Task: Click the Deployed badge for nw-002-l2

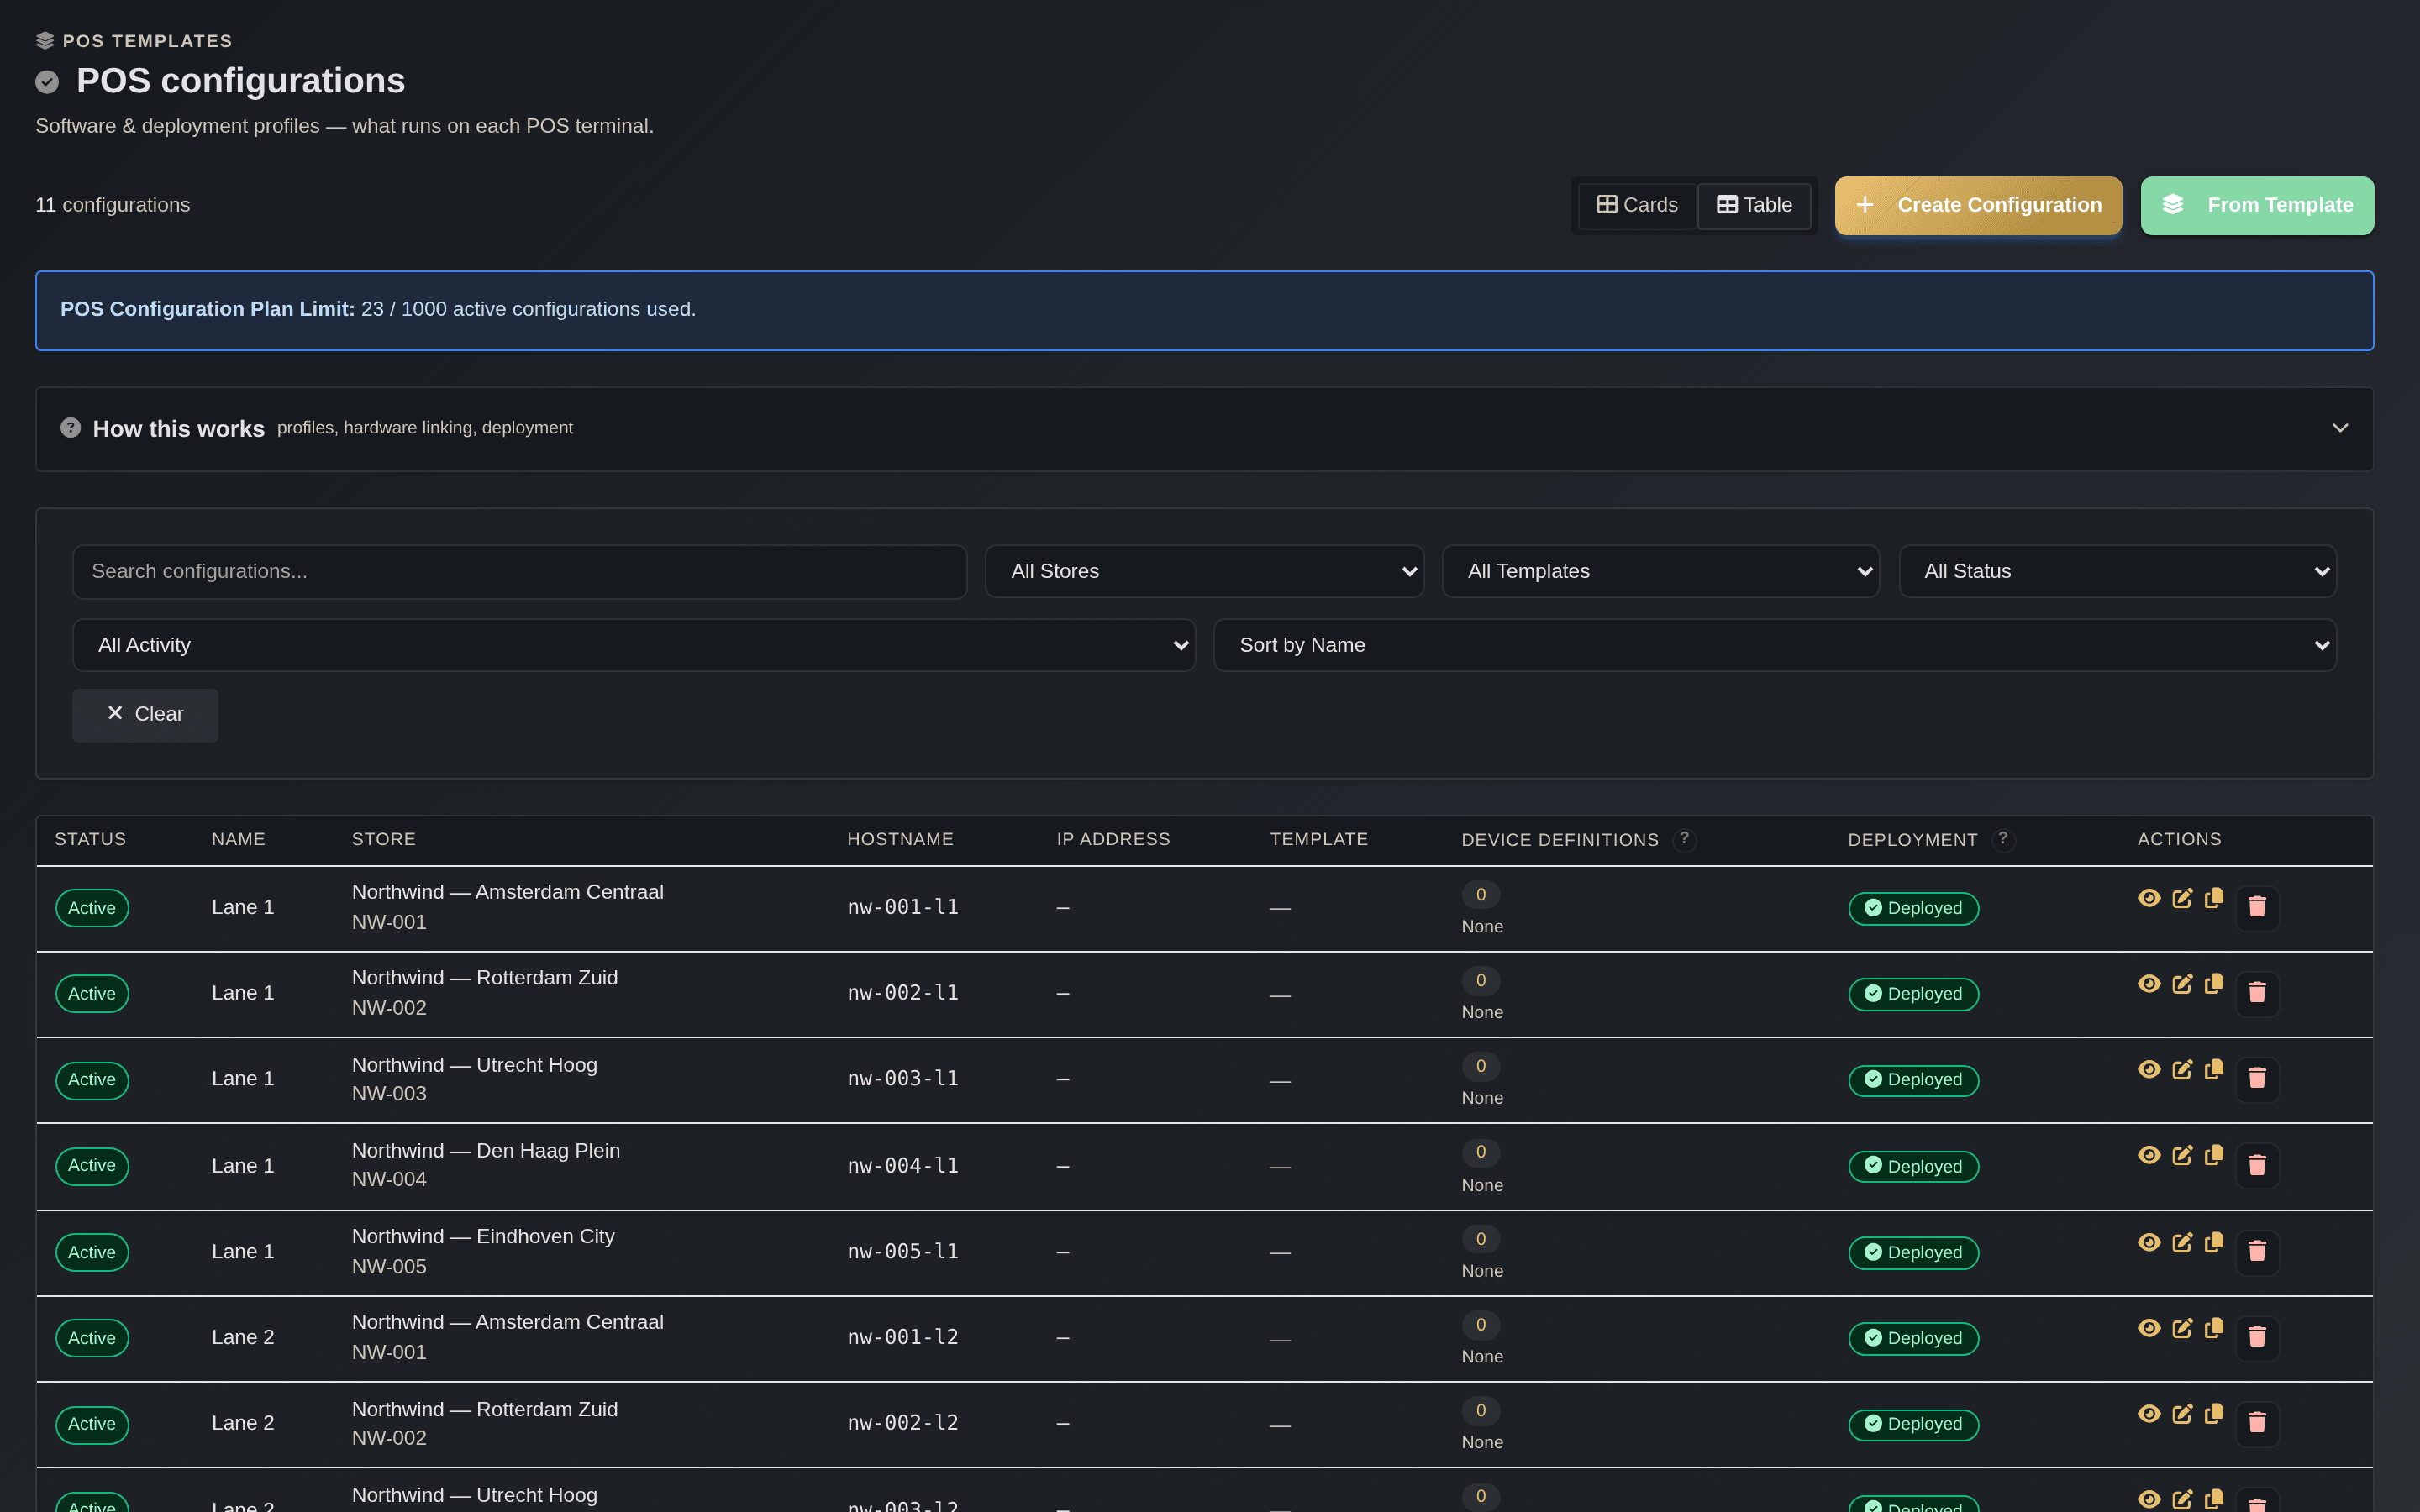Action: coord(1913,1424)
